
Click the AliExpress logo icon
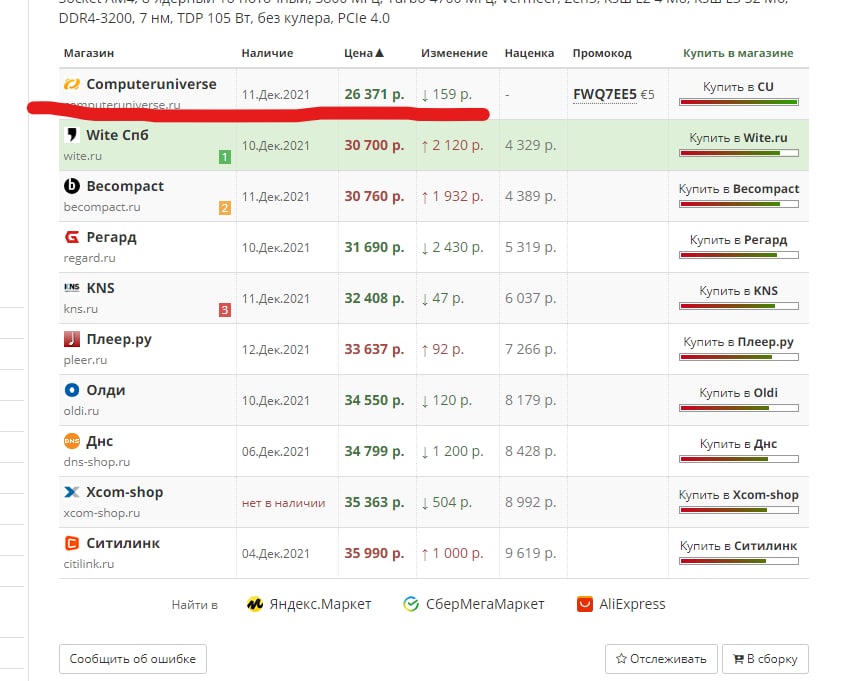(585, 604)
